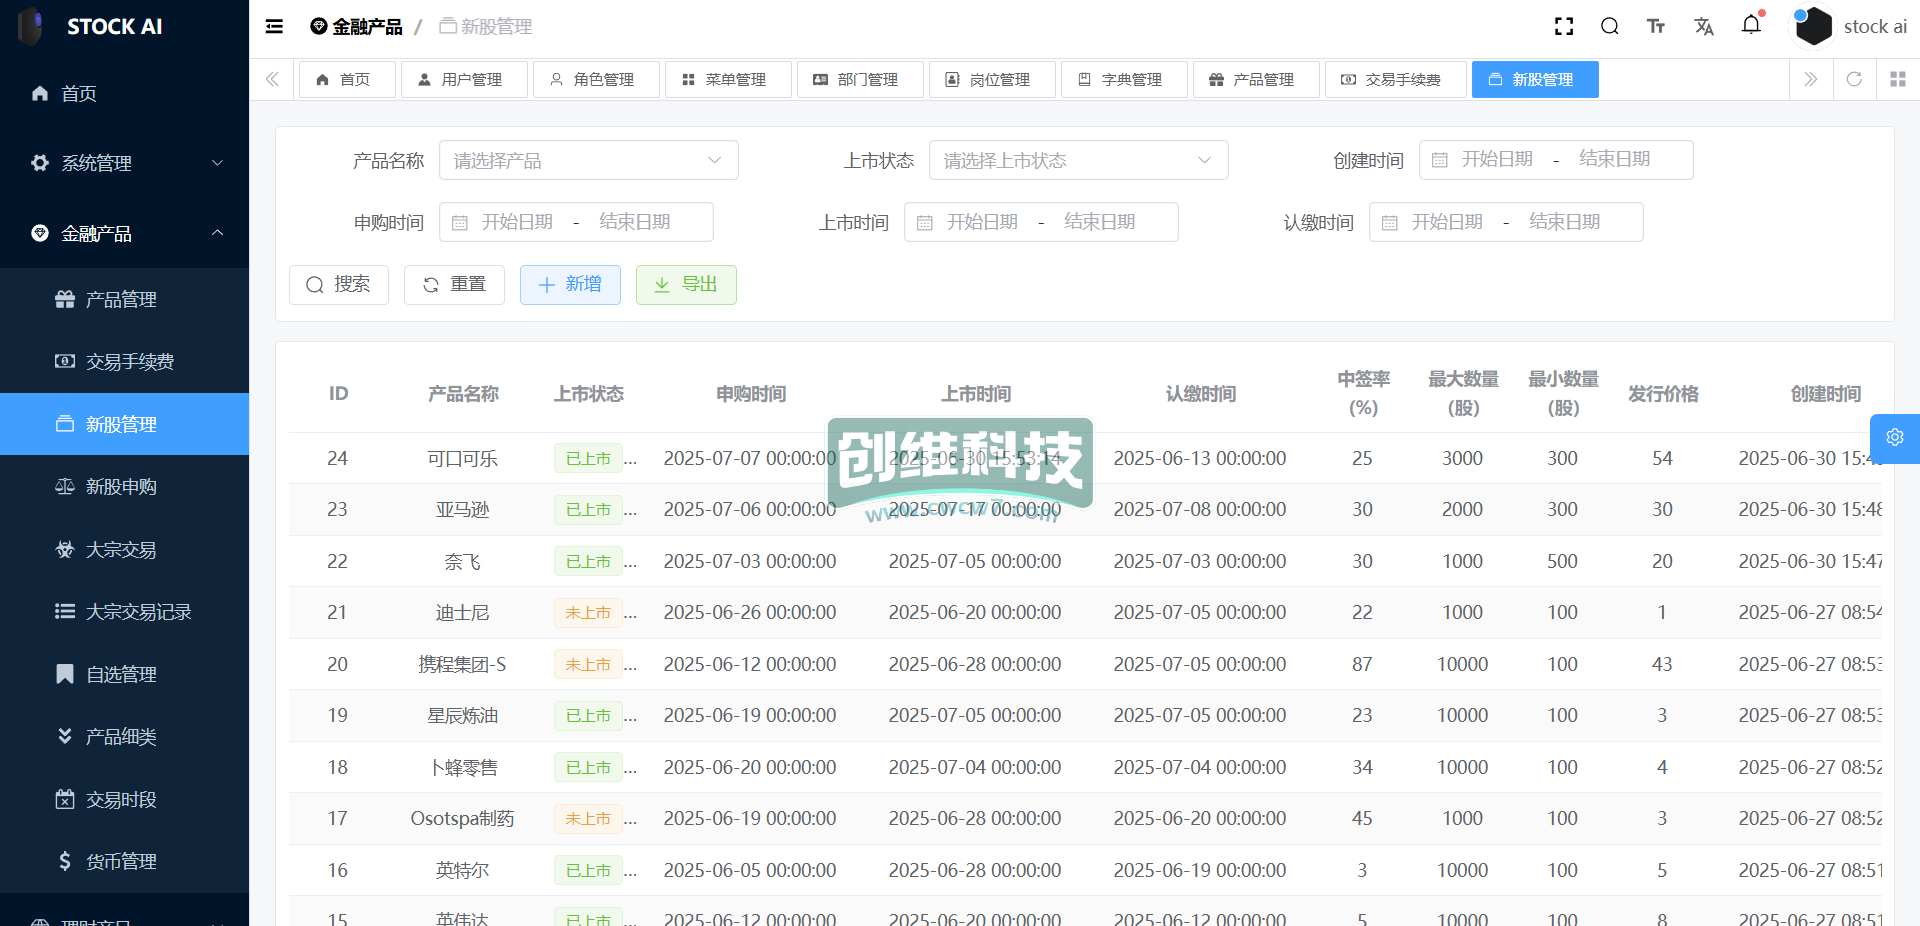Viewport: 1920px width, 926px height.
Task: Open the 产品名称 product dropdown
Action: point(588,160)
